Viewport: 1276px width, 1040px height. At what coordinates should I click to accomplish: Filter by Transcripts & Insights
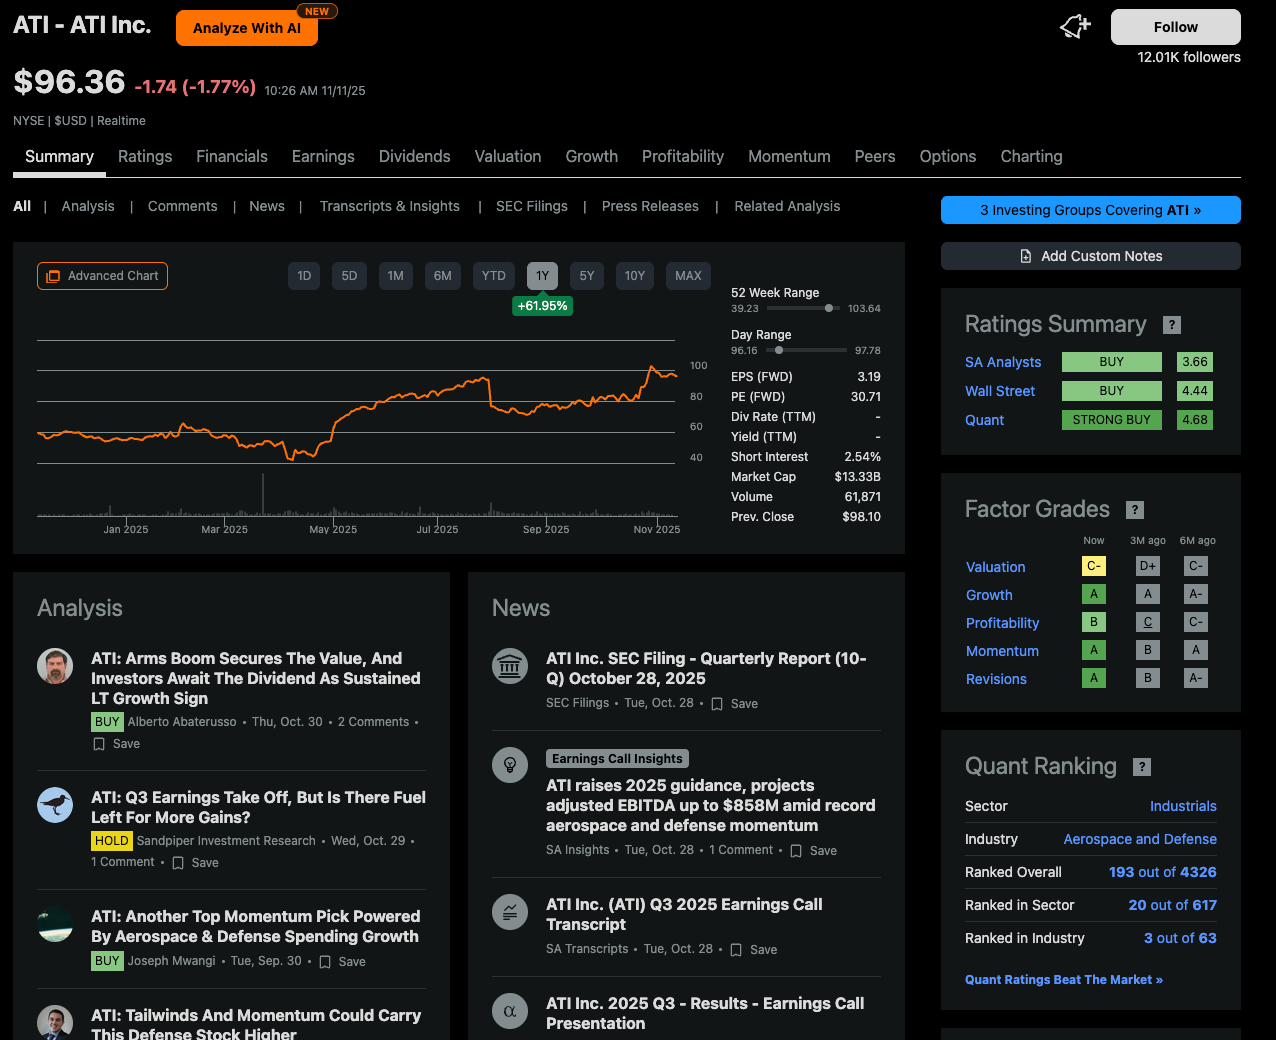point(390,206)
